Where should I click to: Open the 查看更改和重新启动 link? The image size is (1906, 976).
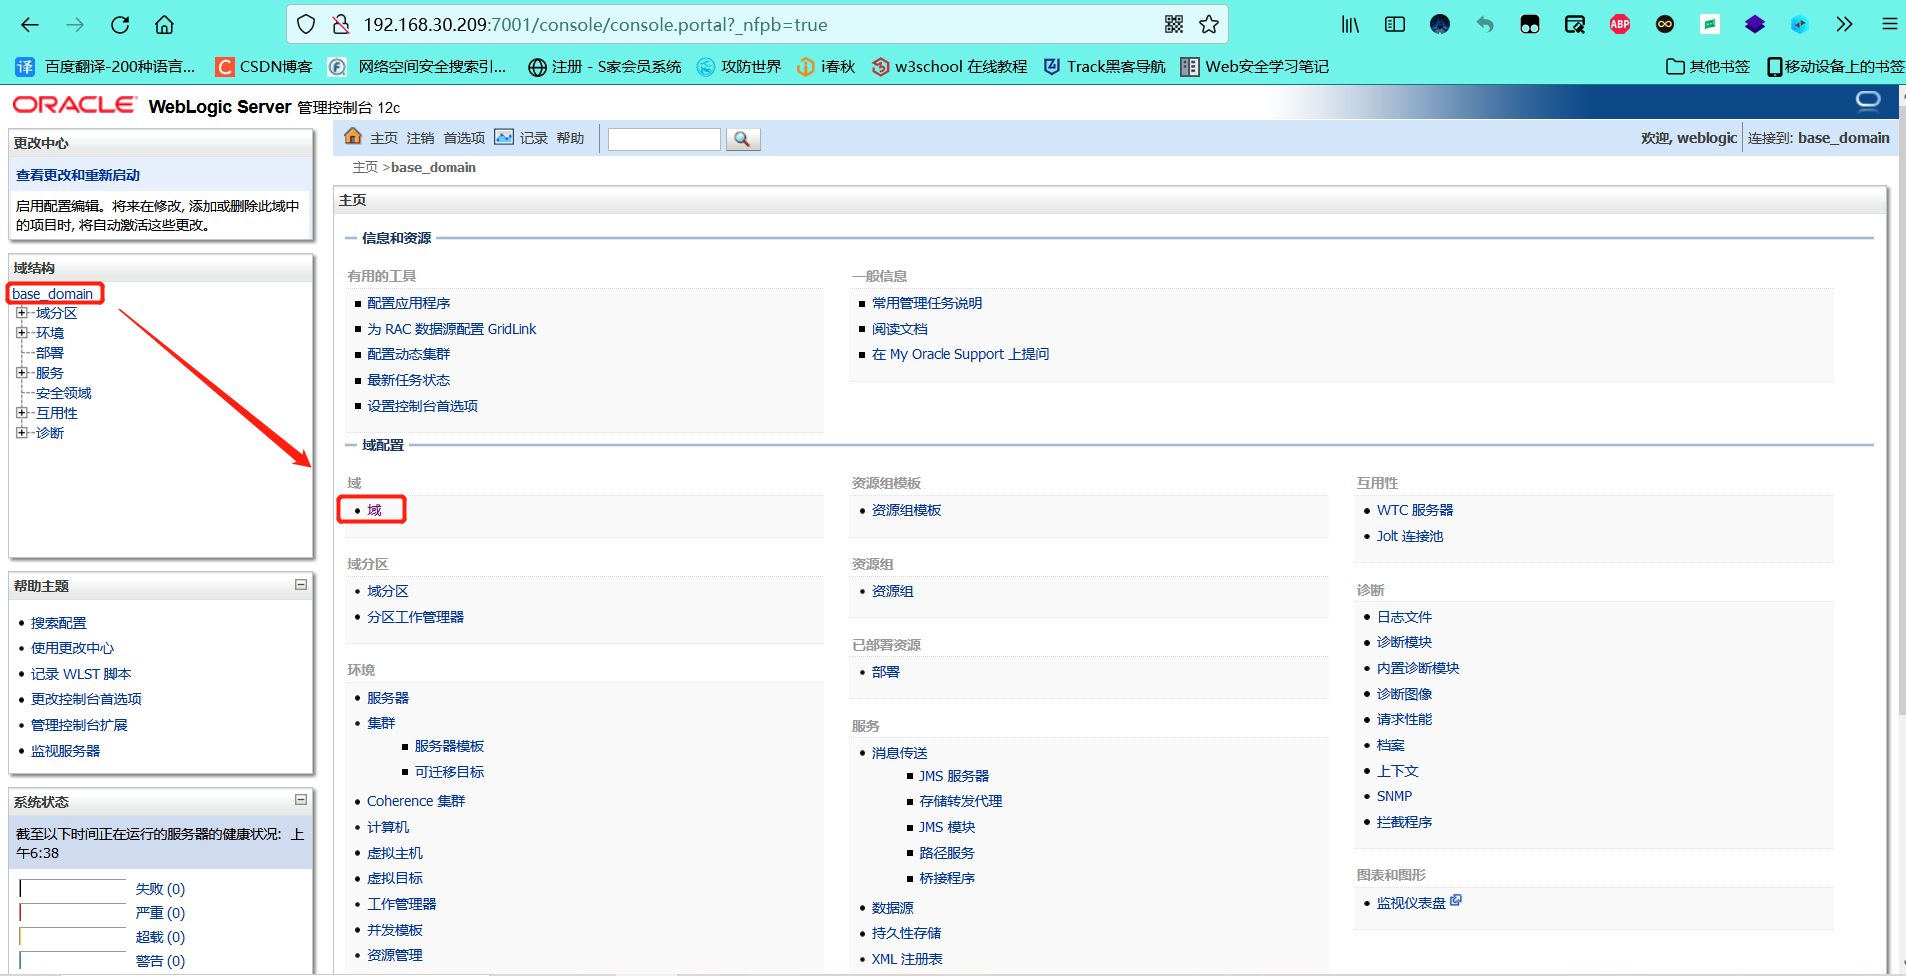tap(78, 175)
